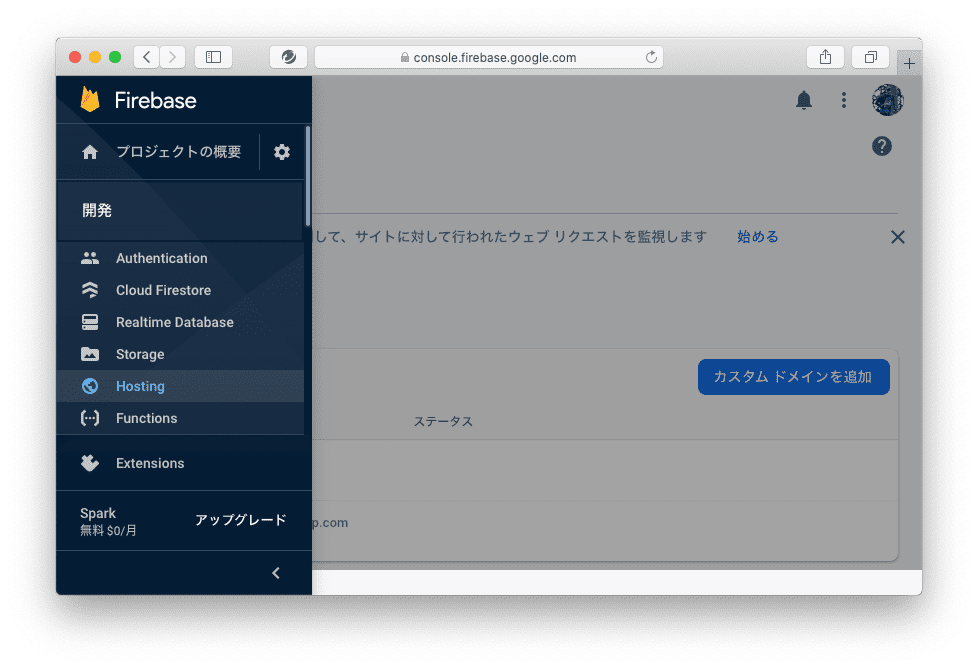Screen dimensions: 978x669
Task: Click アップグレード to upgrade plan
Action: point(241,520)
